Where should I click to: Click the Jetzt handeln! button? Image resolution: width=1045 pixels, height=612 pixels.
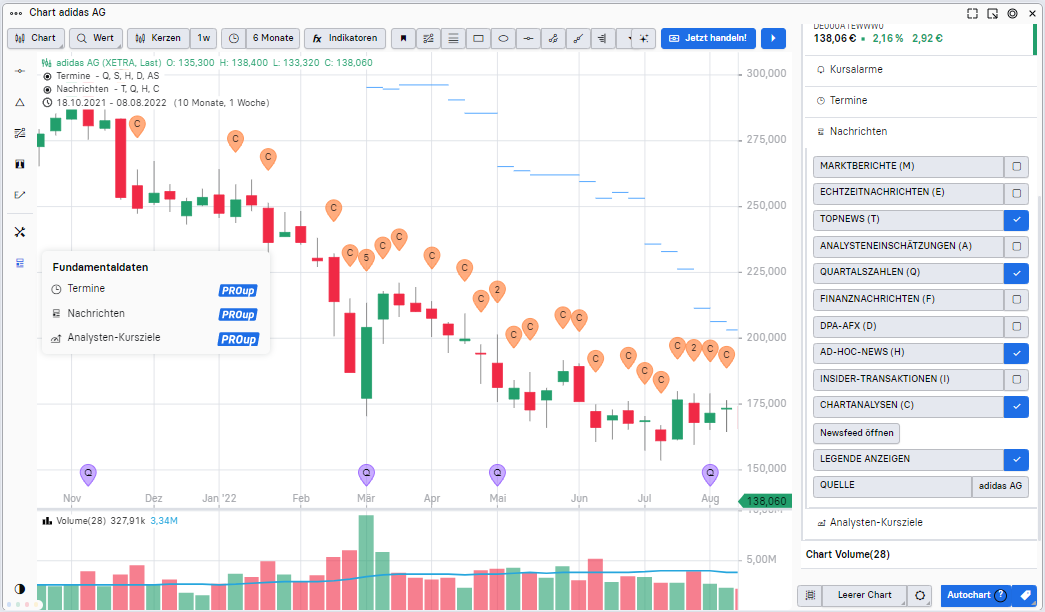(708, 39)
